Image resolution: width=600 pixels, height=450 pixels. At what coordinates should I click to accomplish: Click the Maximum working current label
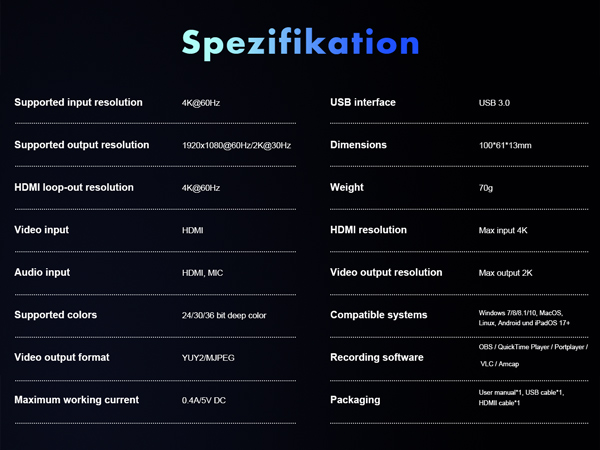[77, 400]
